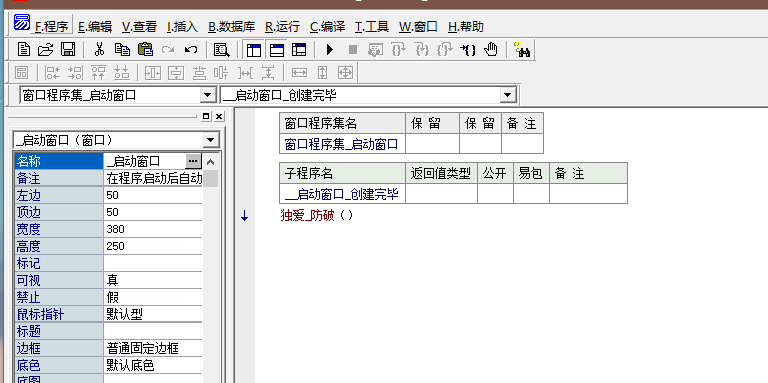Click the 独爱_防破（）code line
Image resolution: width=768 pixels, height=383 pixels.
tap(316, 215)
